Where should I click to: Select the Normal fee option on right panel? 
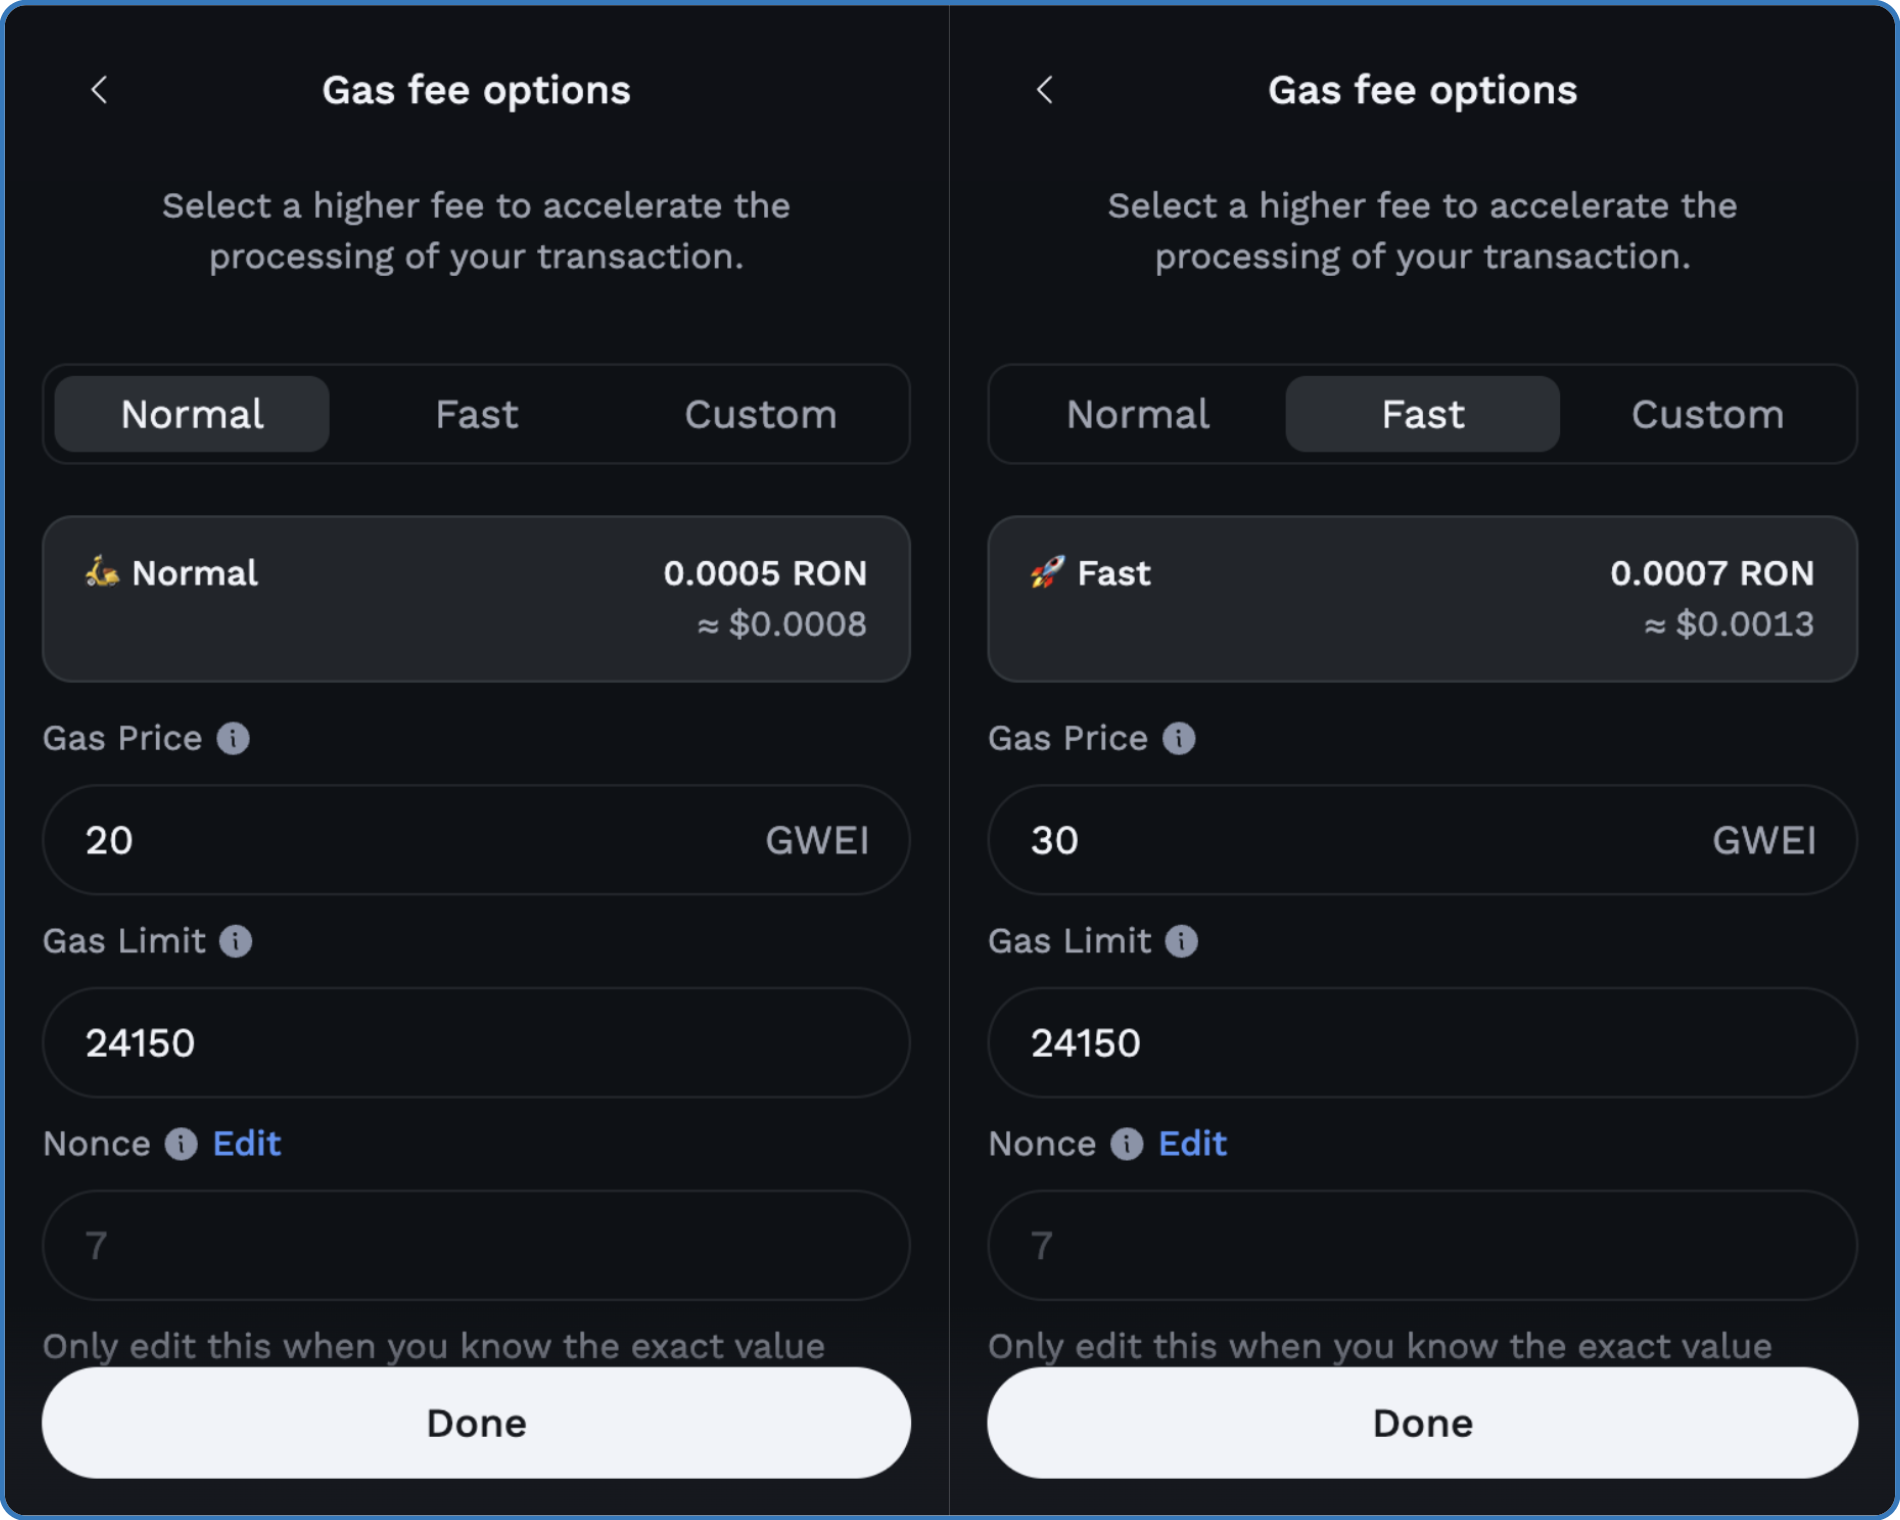[x=1138, y=414]
